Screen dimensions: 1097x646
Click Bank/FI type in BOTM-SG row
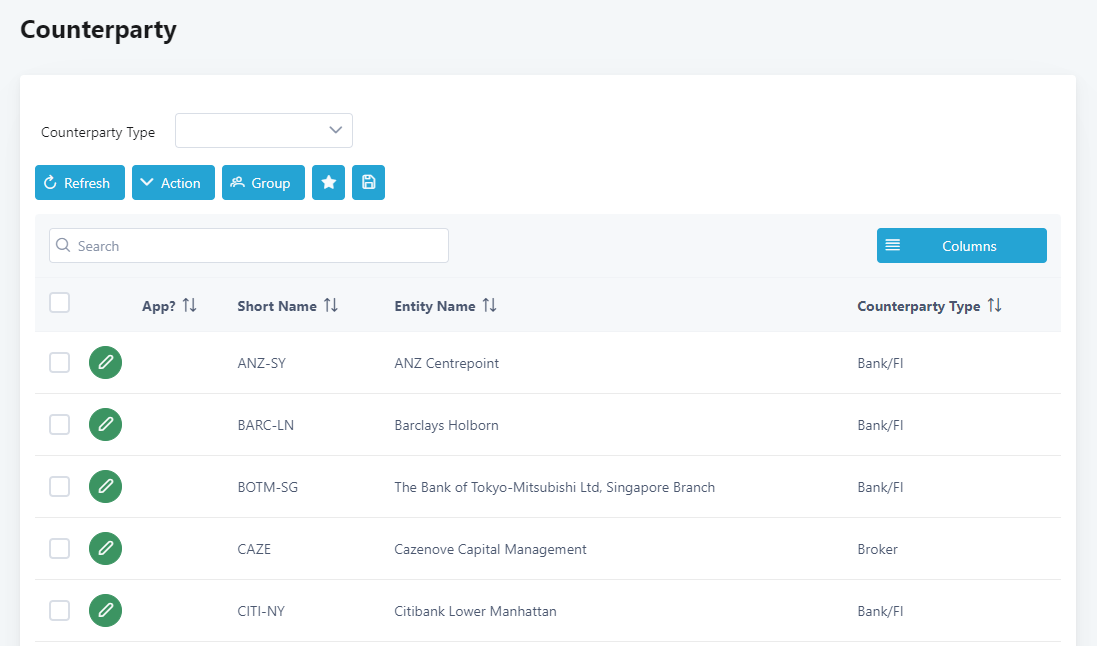point(880,487)
